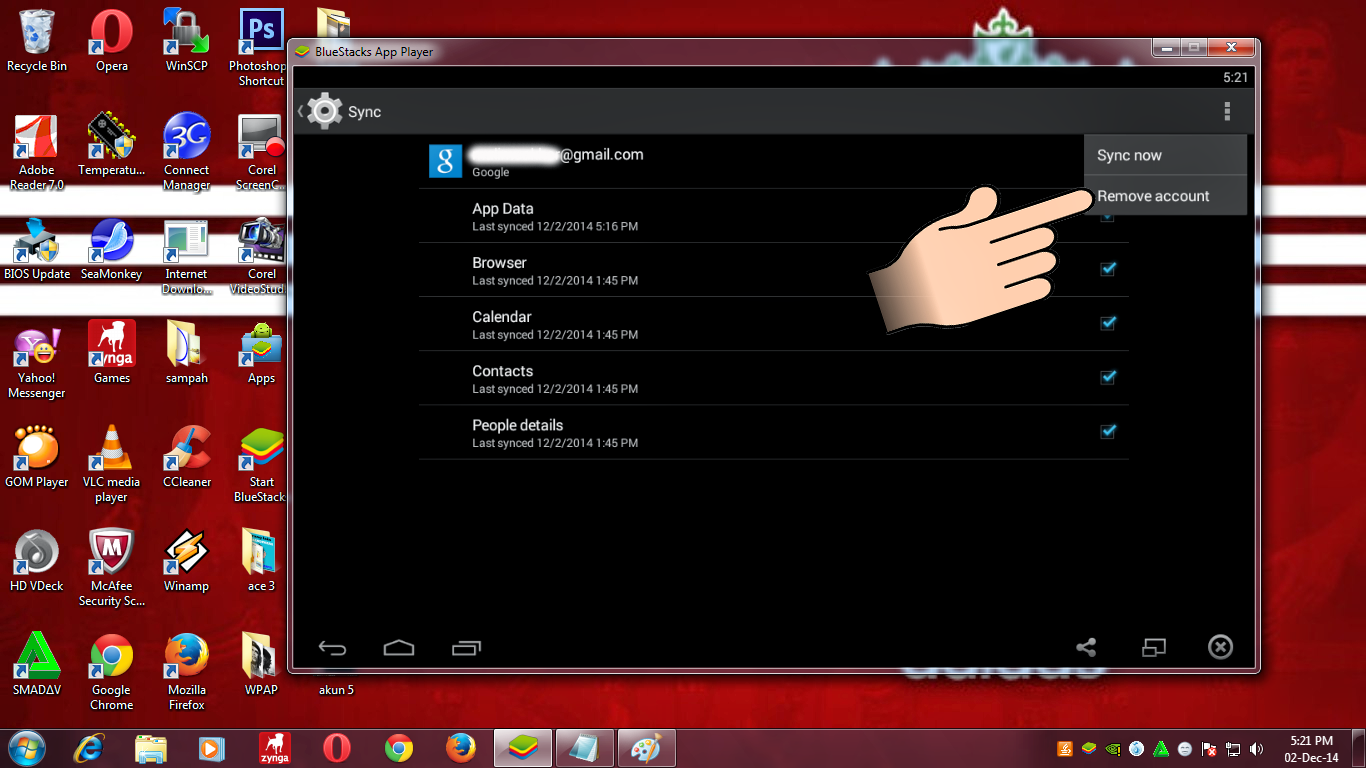Click the BlueStacks circular close icon
Viewport: 1366px width, 768px height.
coord(1220,647)
